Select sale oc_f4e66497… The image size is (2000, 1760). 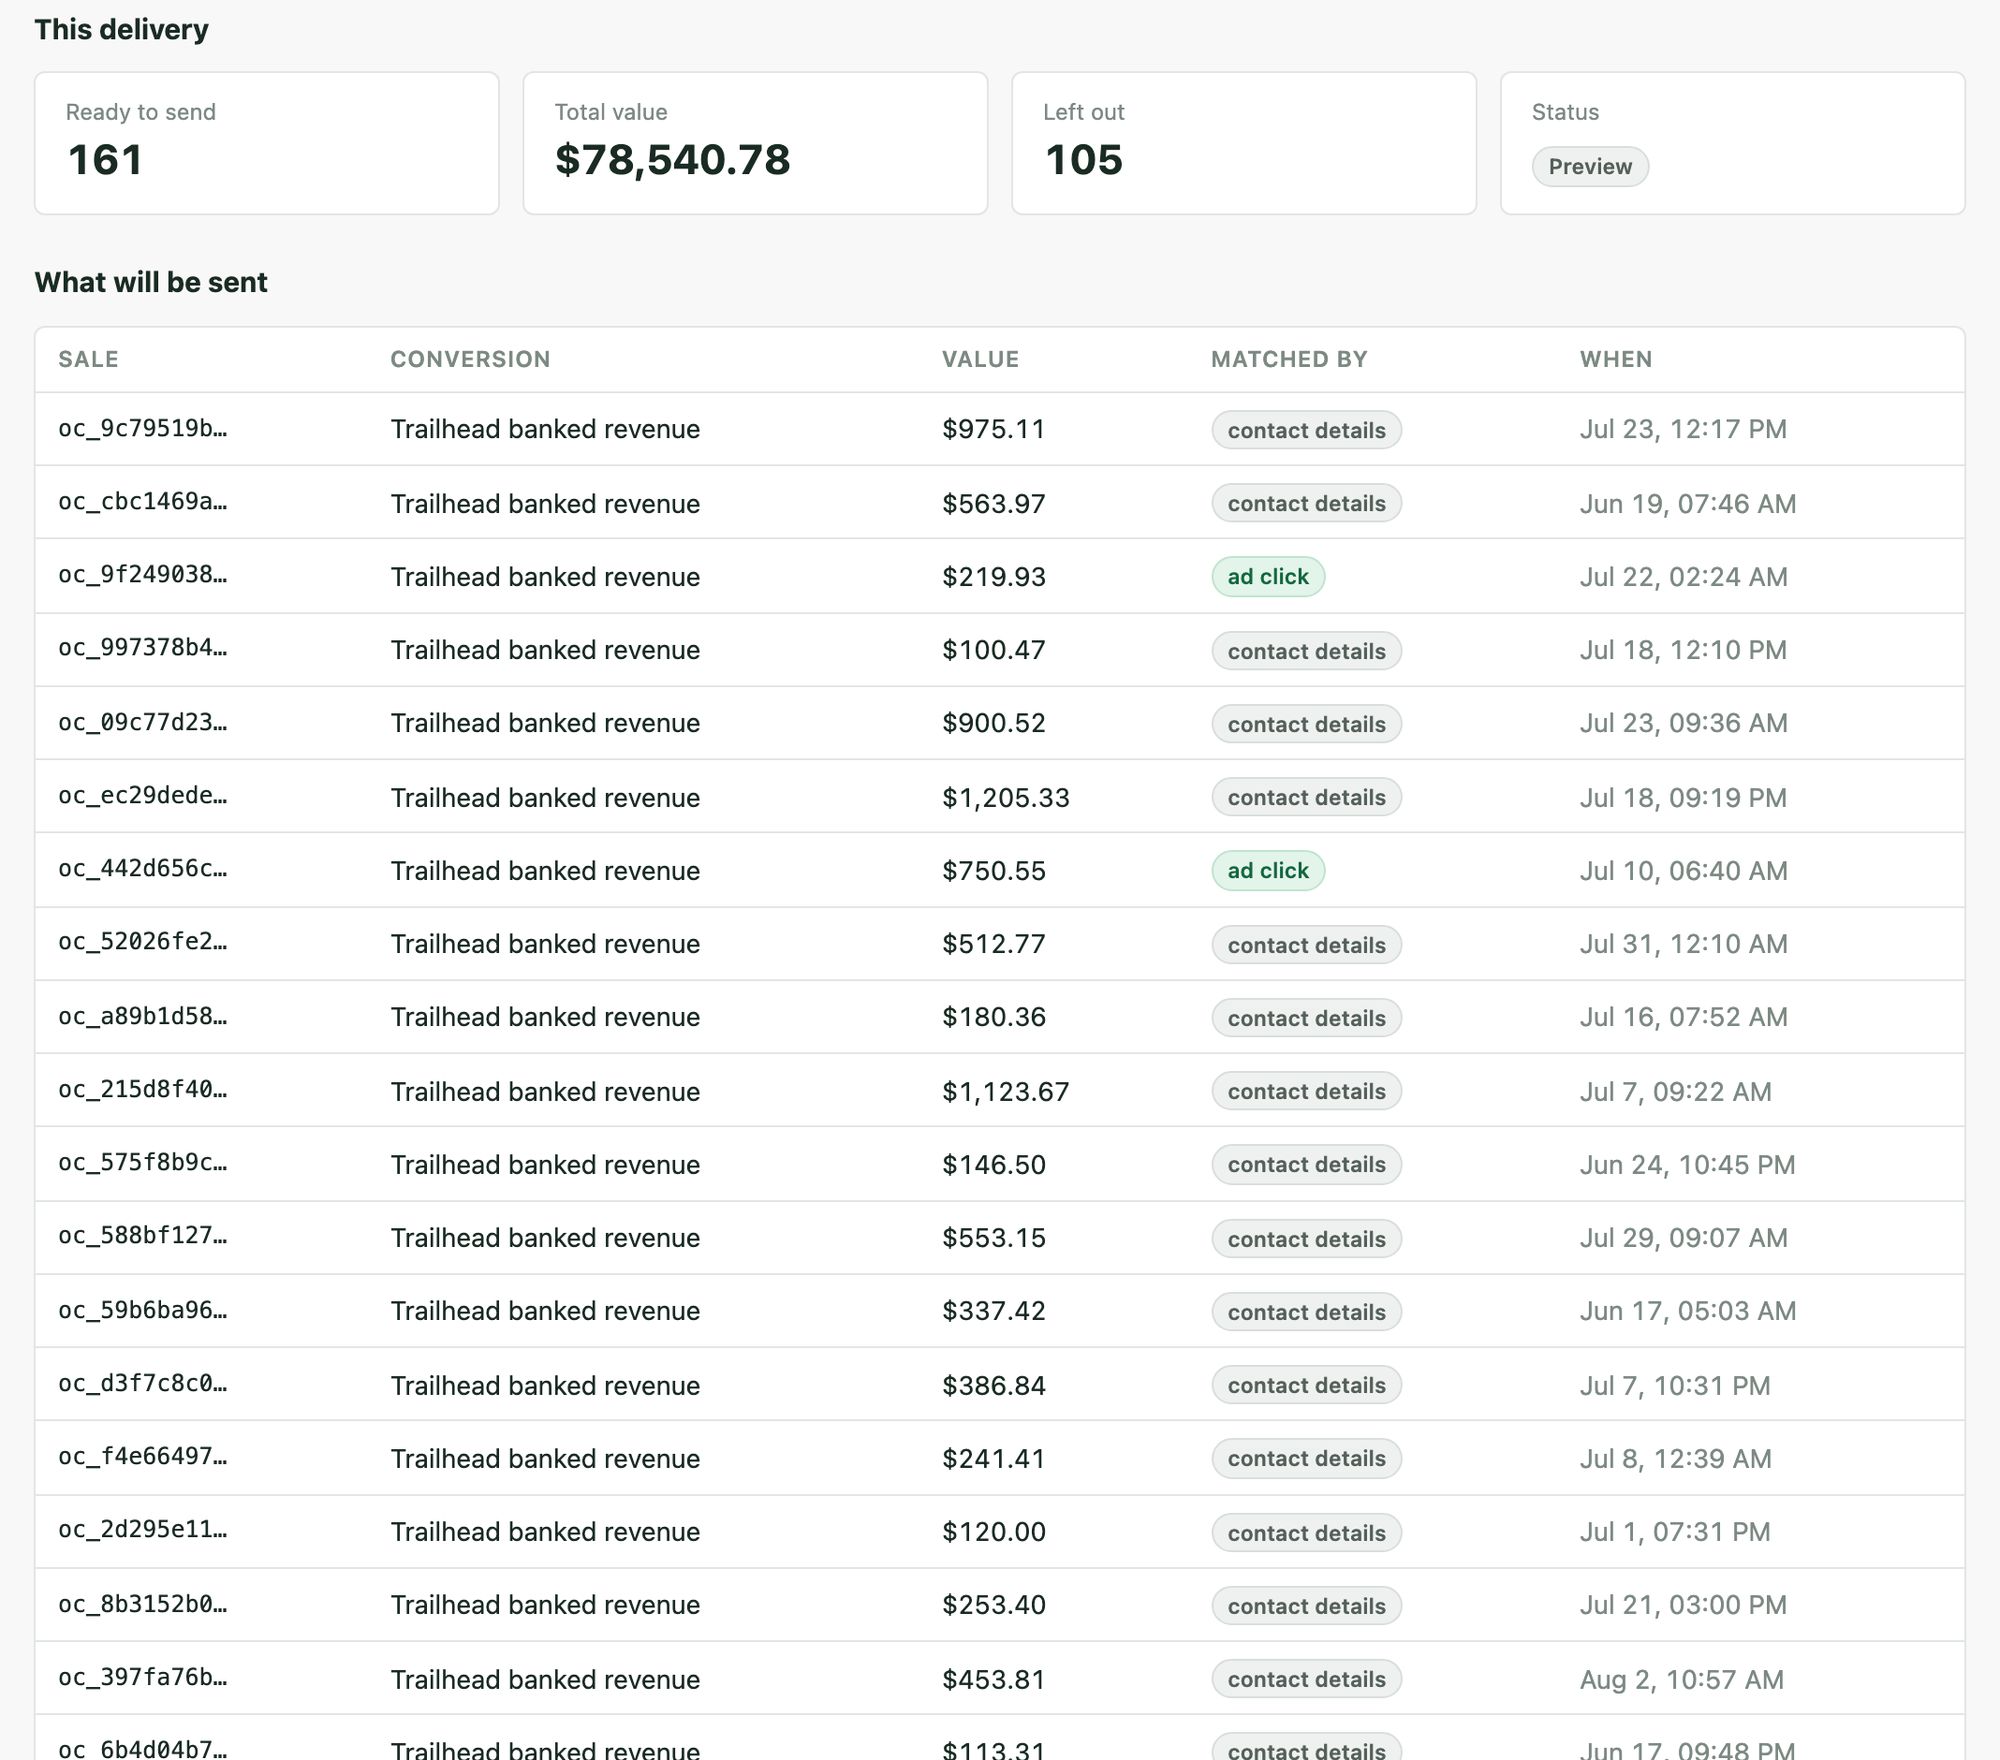pyautogui.click(x=143, y=1457)
